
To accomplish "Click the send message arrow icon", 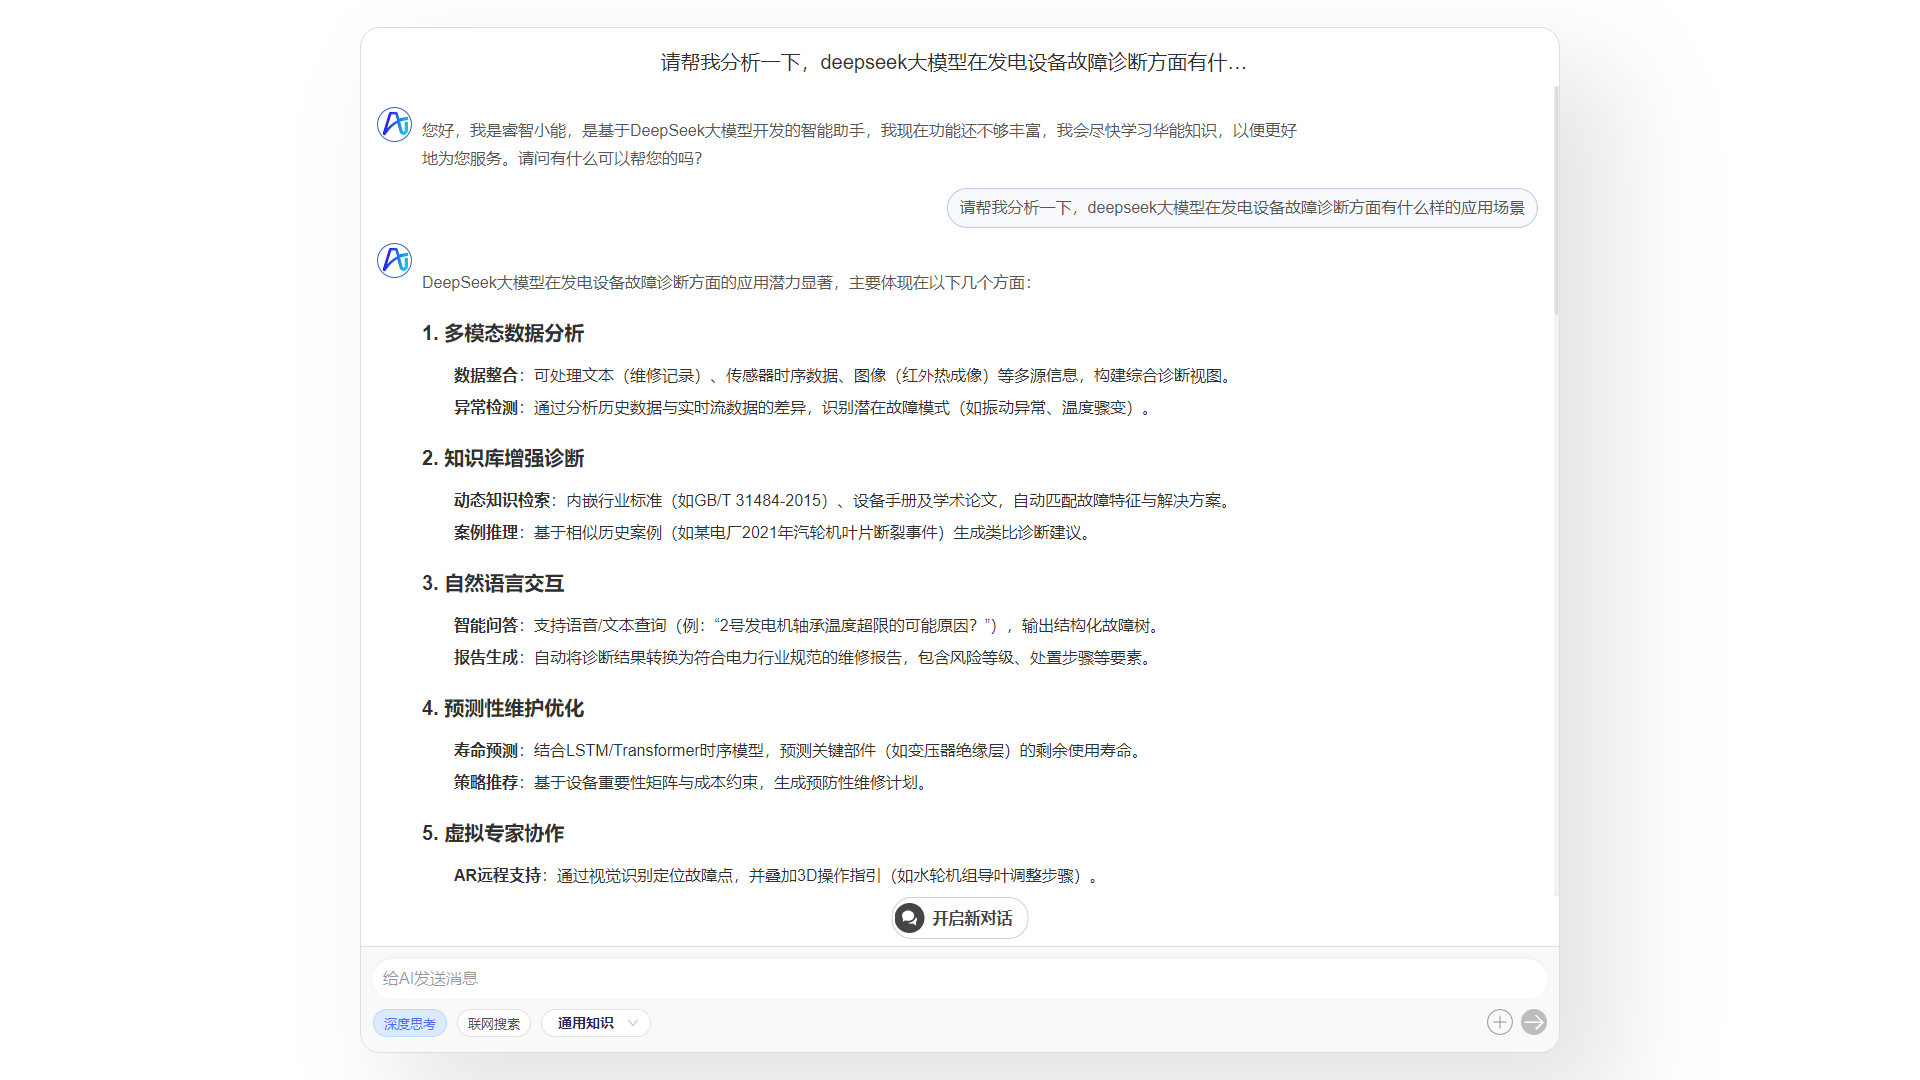I will 1533,1022.
